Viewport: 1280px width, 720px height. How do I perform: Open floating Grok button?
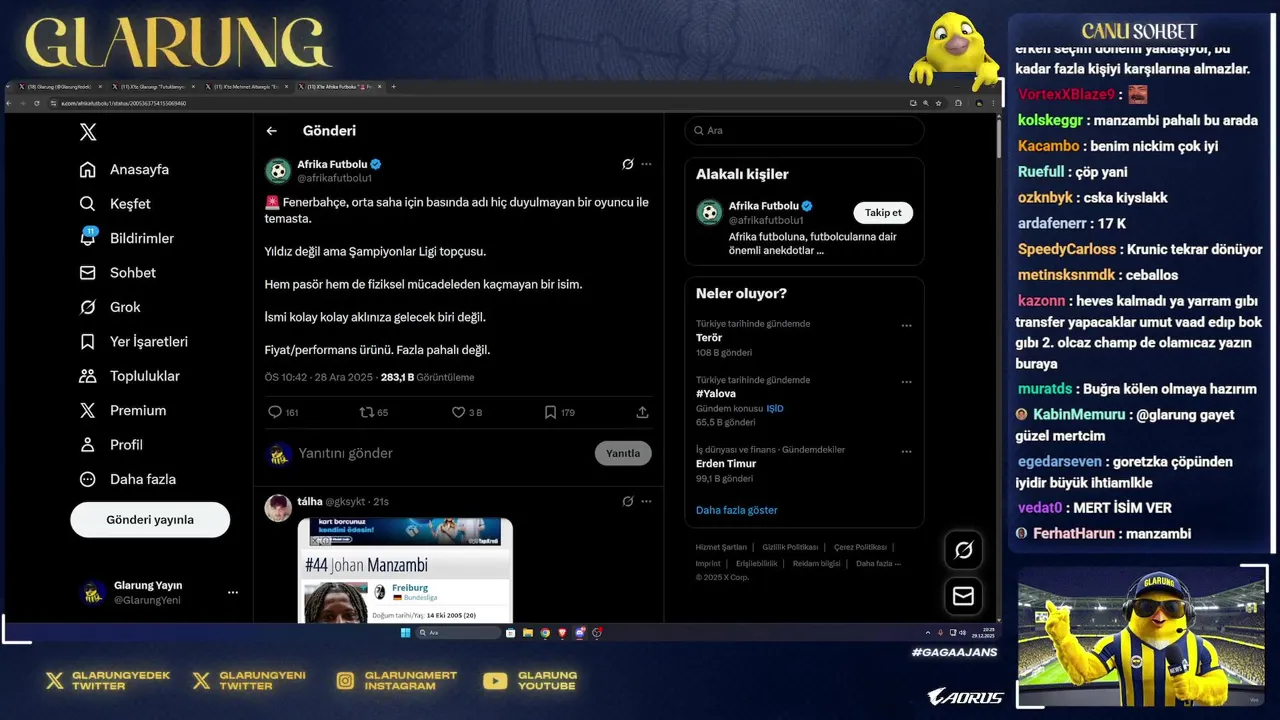click(963, 550)
